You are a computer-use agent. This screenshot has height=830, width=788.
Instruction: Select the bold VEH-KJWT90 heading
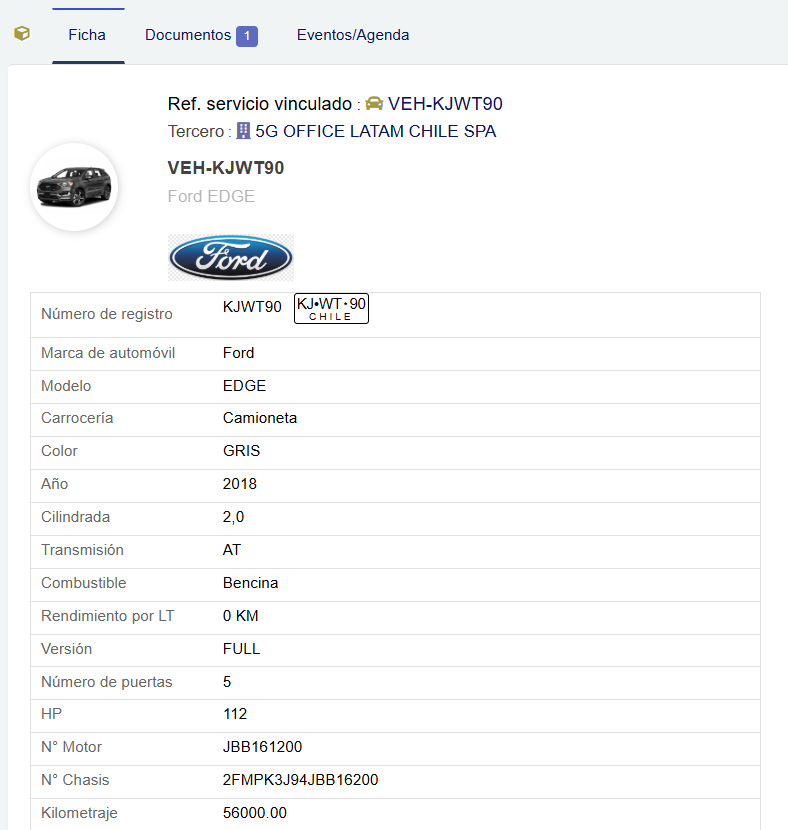(x=226, y=168)
